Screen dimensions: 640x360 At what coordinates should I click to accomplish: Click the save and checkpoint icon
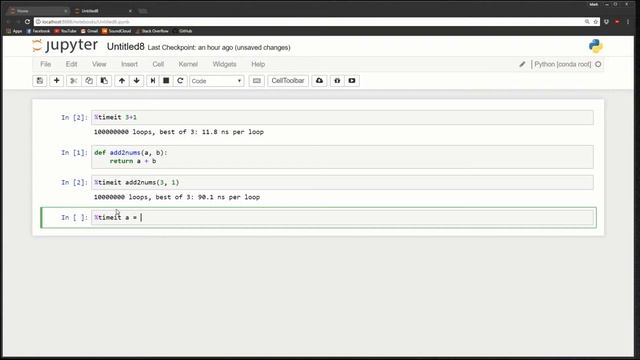pyautogui.click(x=40, y=81)
